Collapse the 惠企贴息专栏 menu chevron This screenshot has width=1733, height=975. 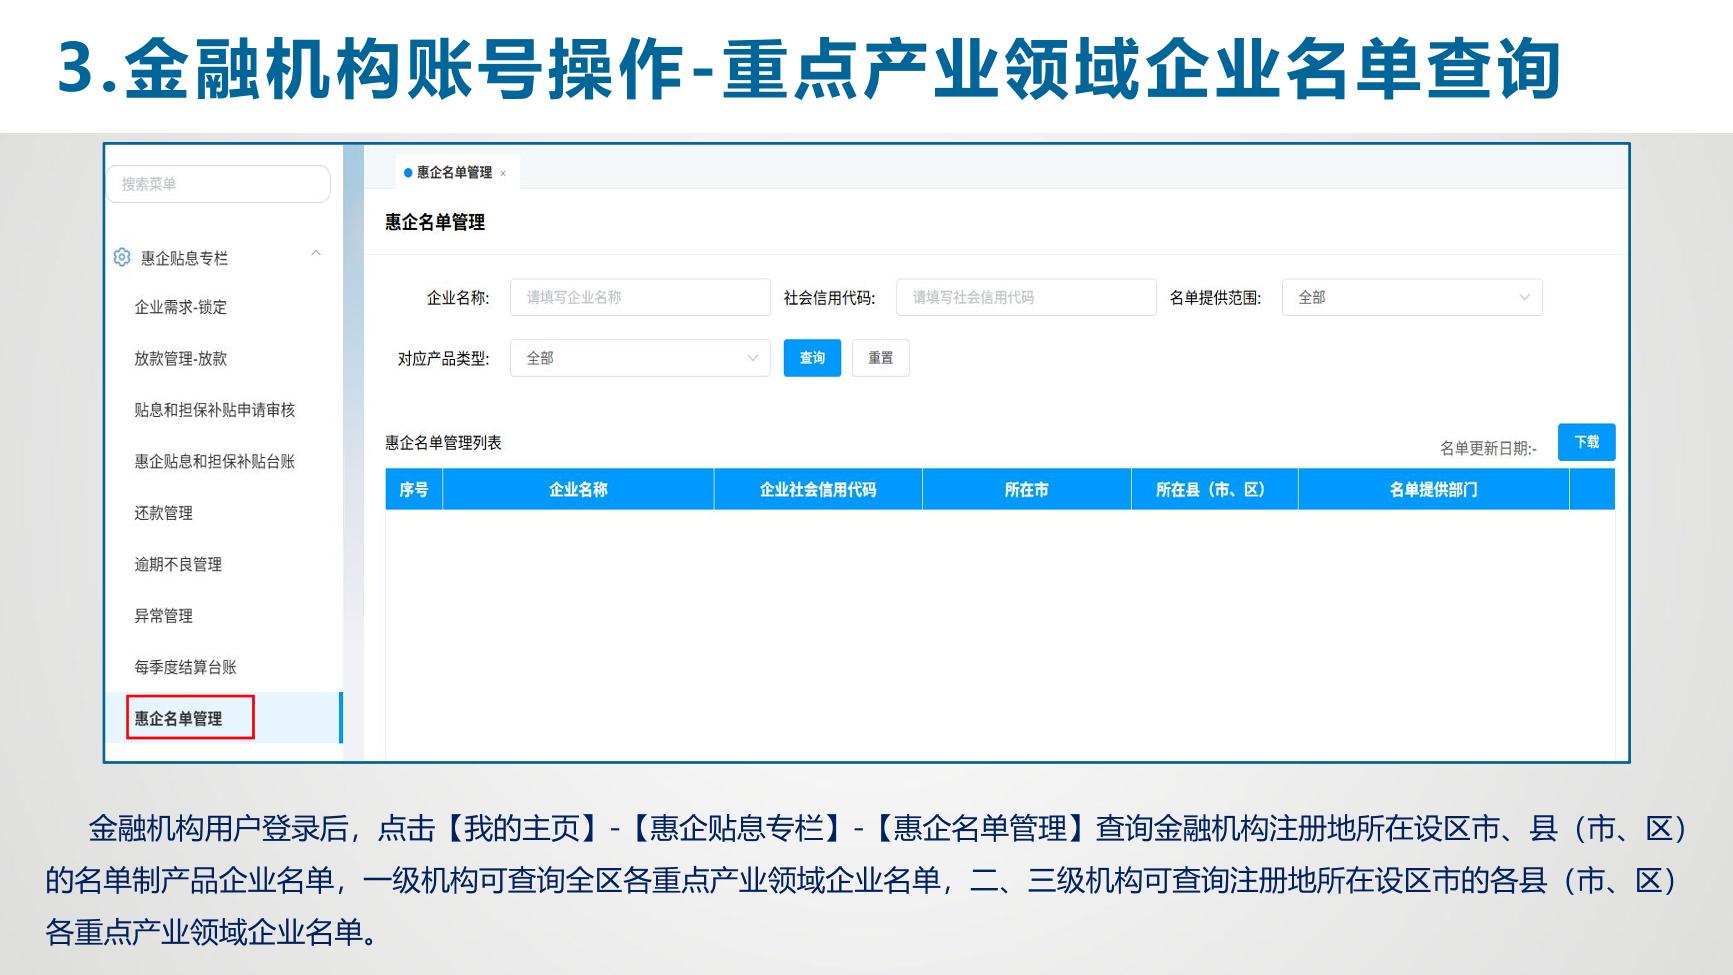pos(316,254)
